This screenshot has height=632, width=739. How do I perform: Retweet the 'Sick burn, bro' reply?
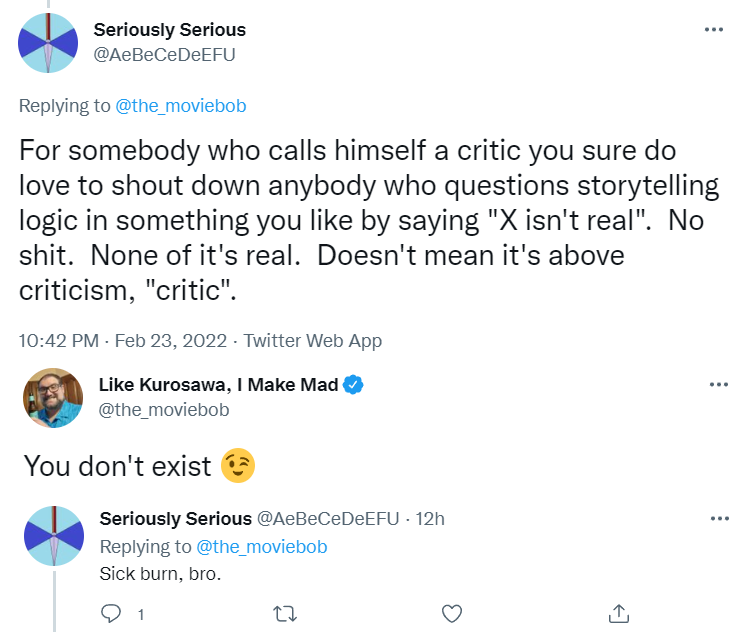coord(285,614)
